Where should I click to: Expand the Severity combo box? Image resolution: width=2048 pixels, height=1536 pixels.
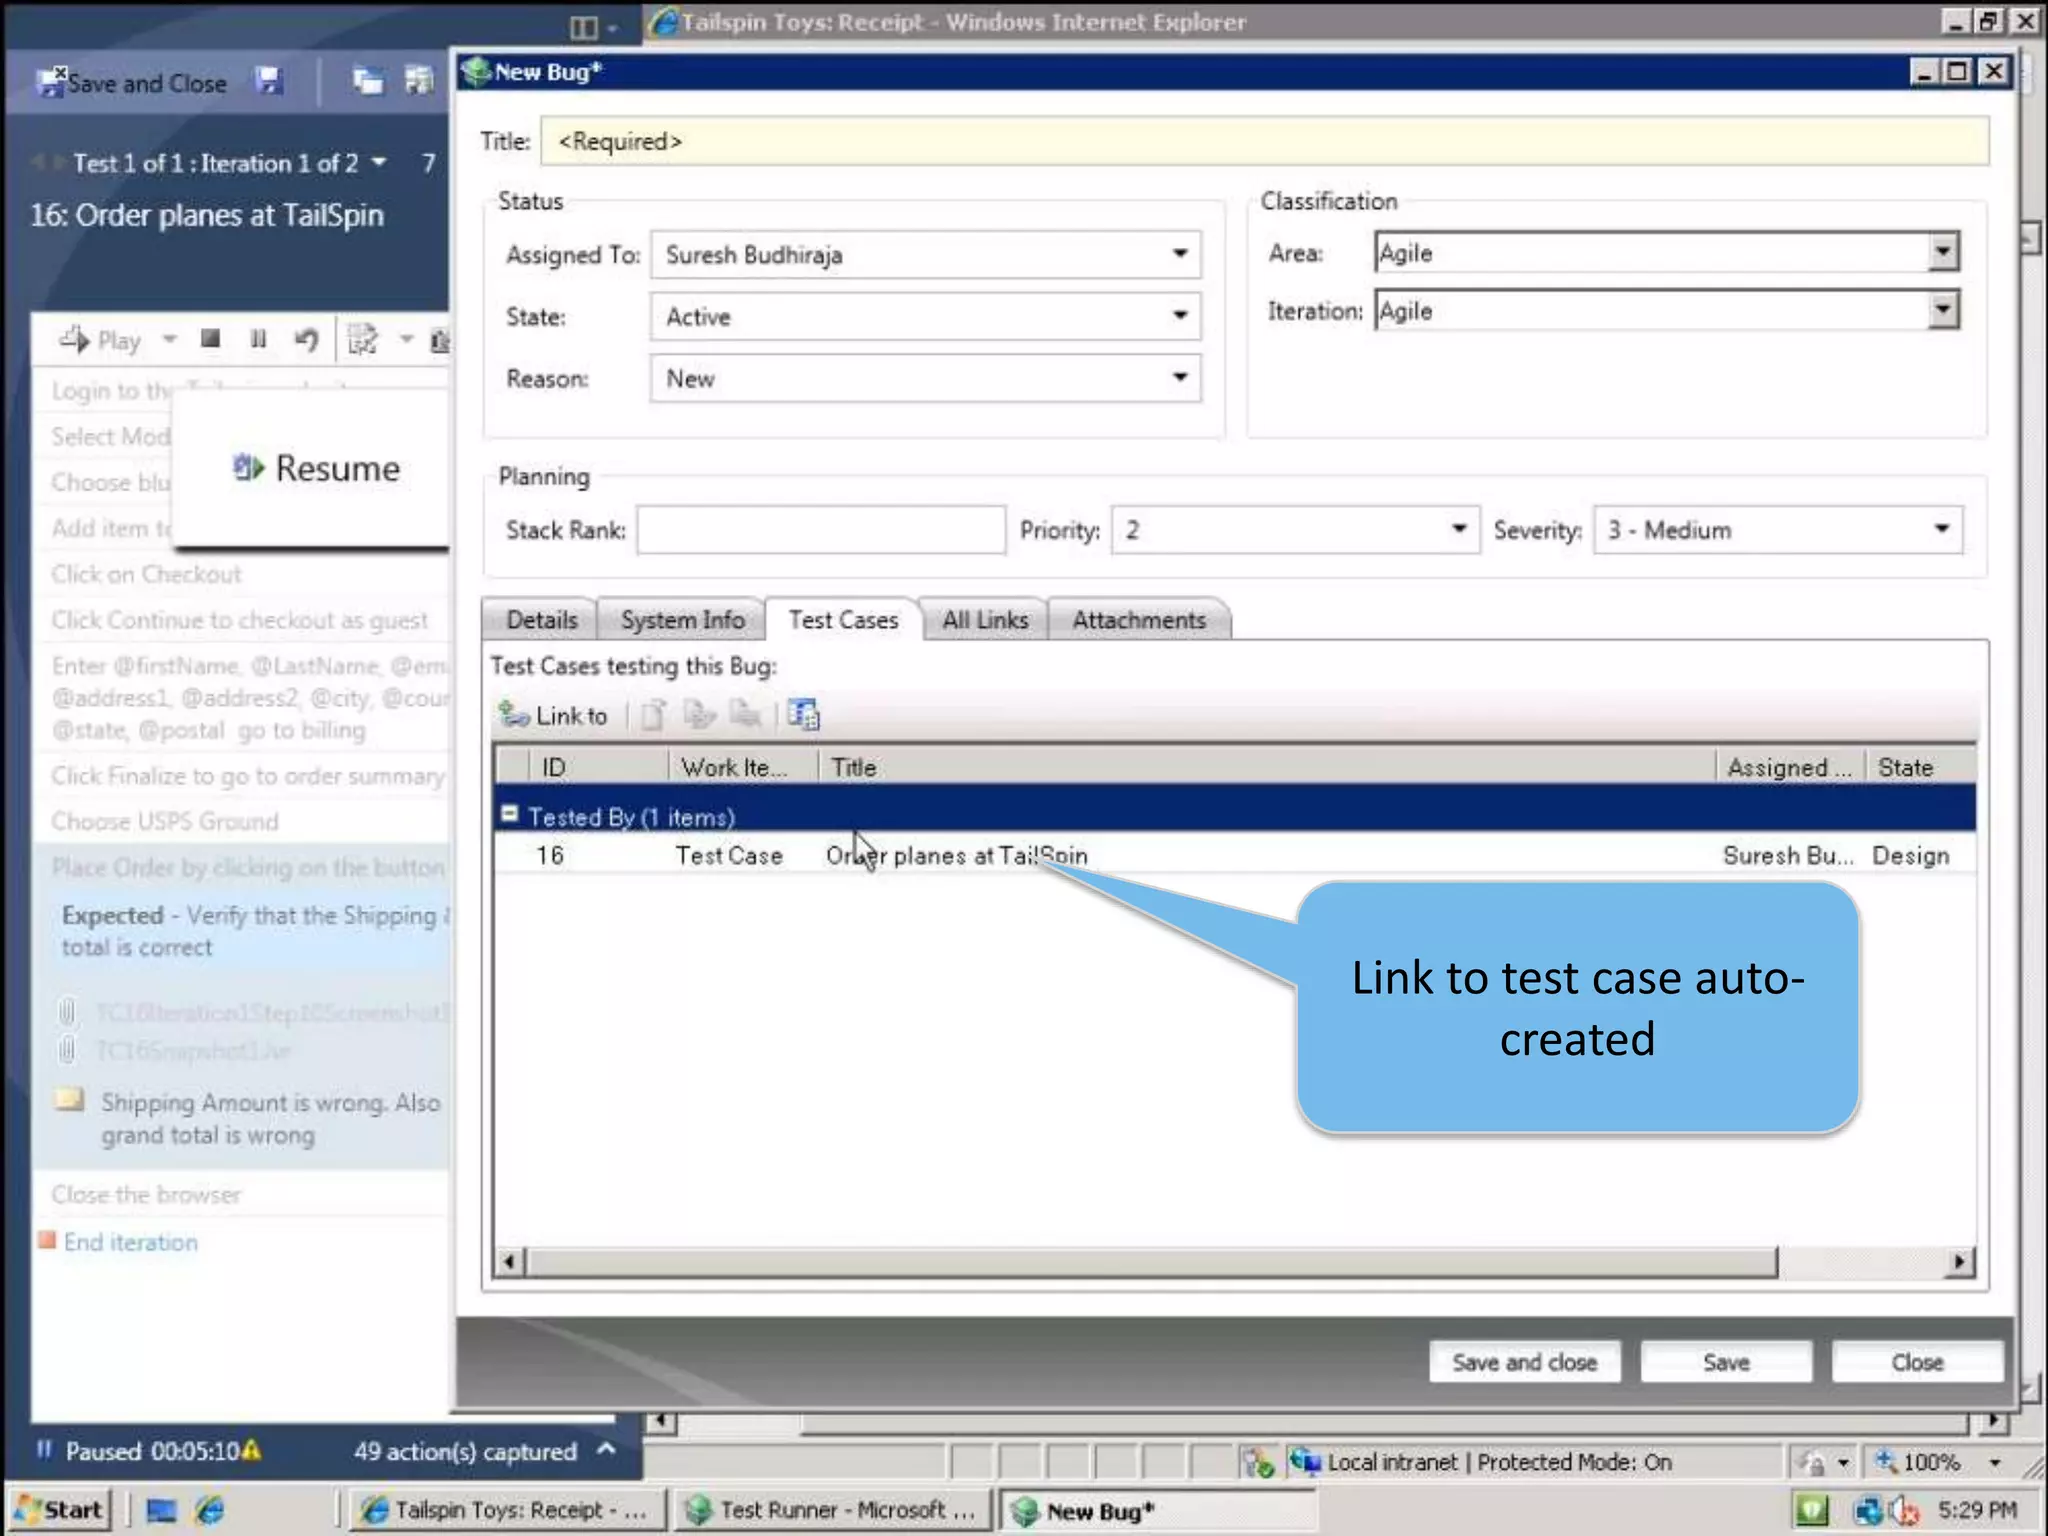coord(1941,529)
